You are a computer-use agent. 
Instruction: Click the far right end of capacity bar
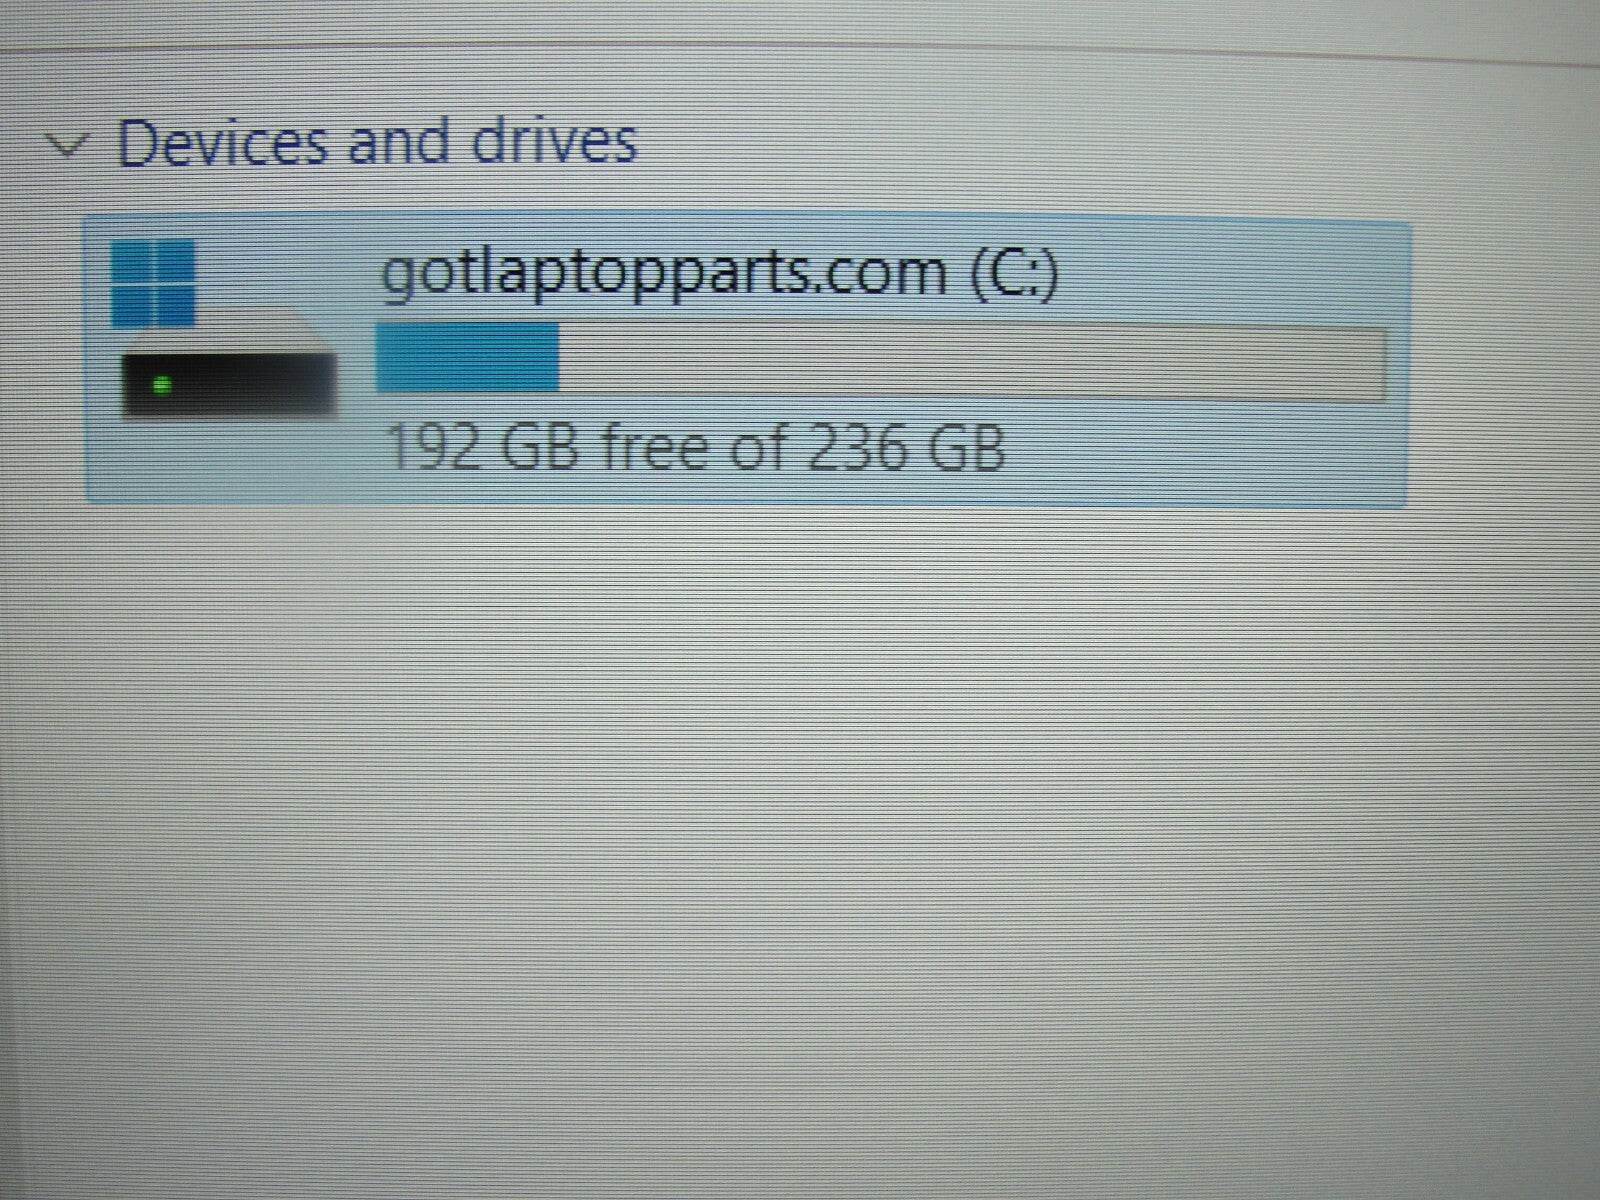[x=1372, y=365]
